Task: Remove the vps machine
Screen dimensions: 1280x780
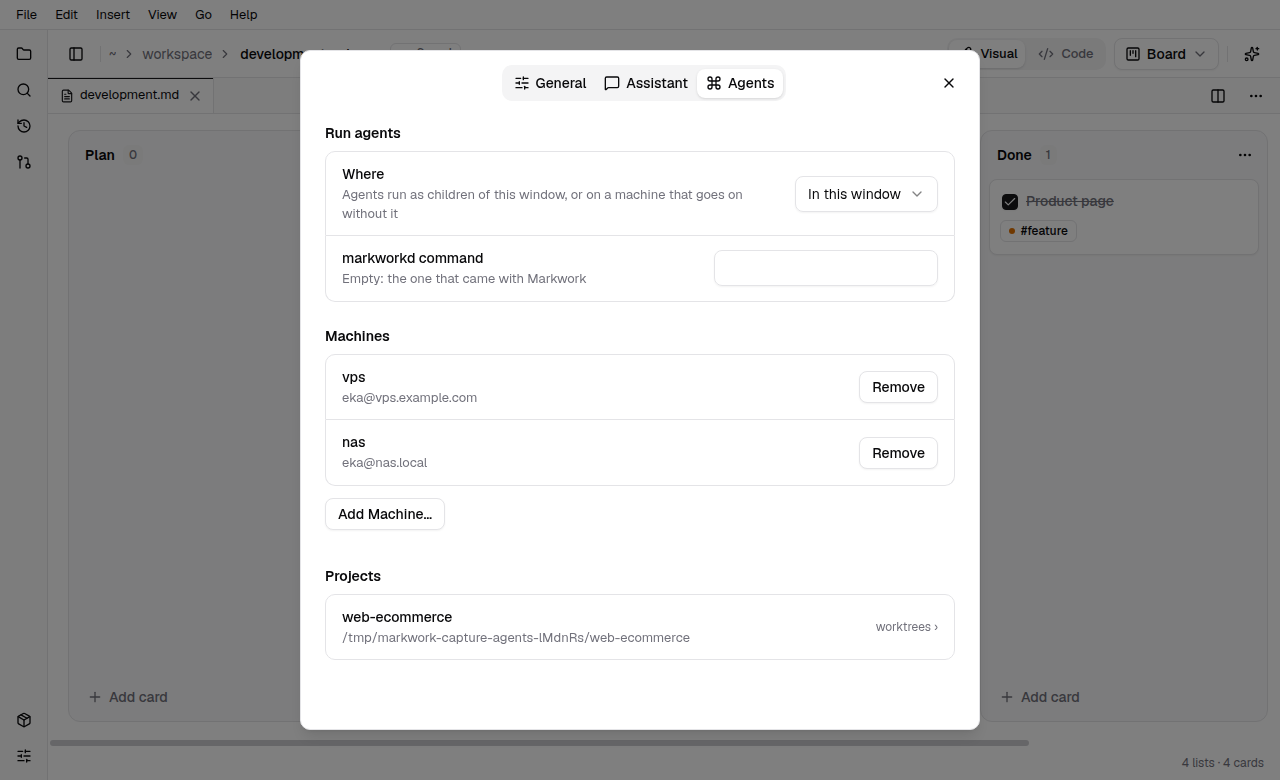Action: pos(898,387)
